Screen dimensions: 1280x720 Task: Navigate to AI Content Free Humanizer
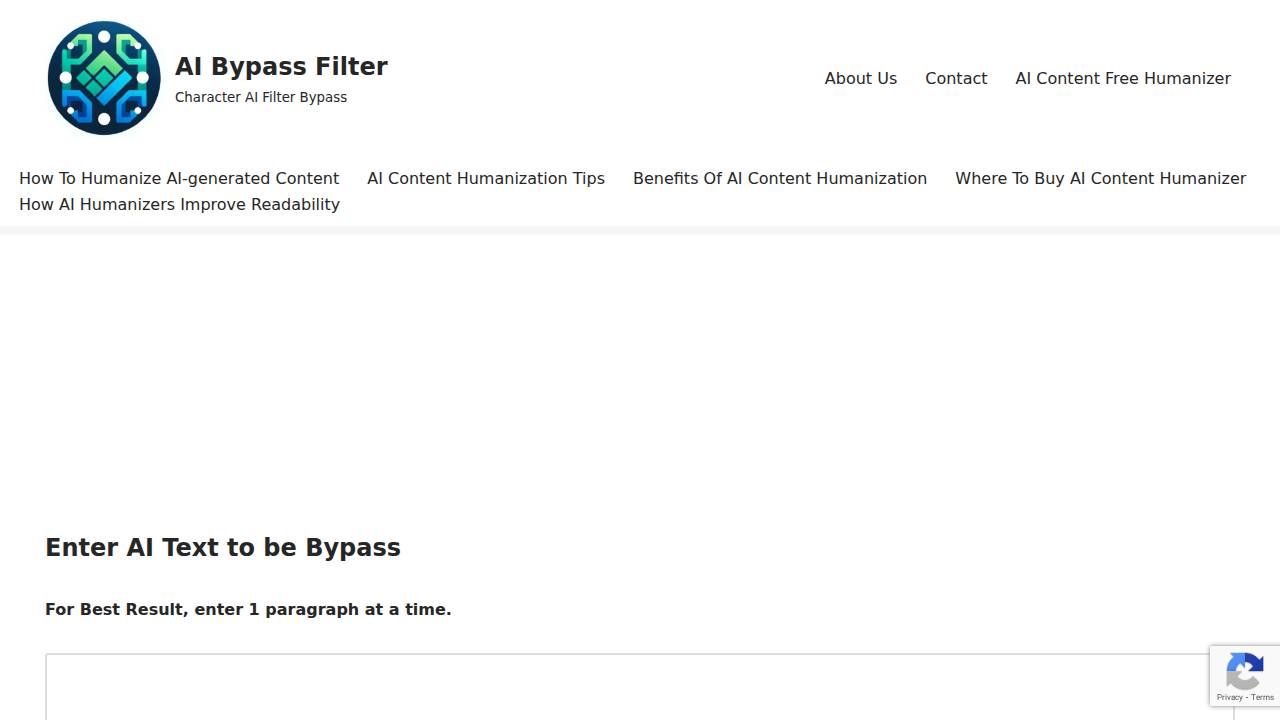[x=1122, y=78]
